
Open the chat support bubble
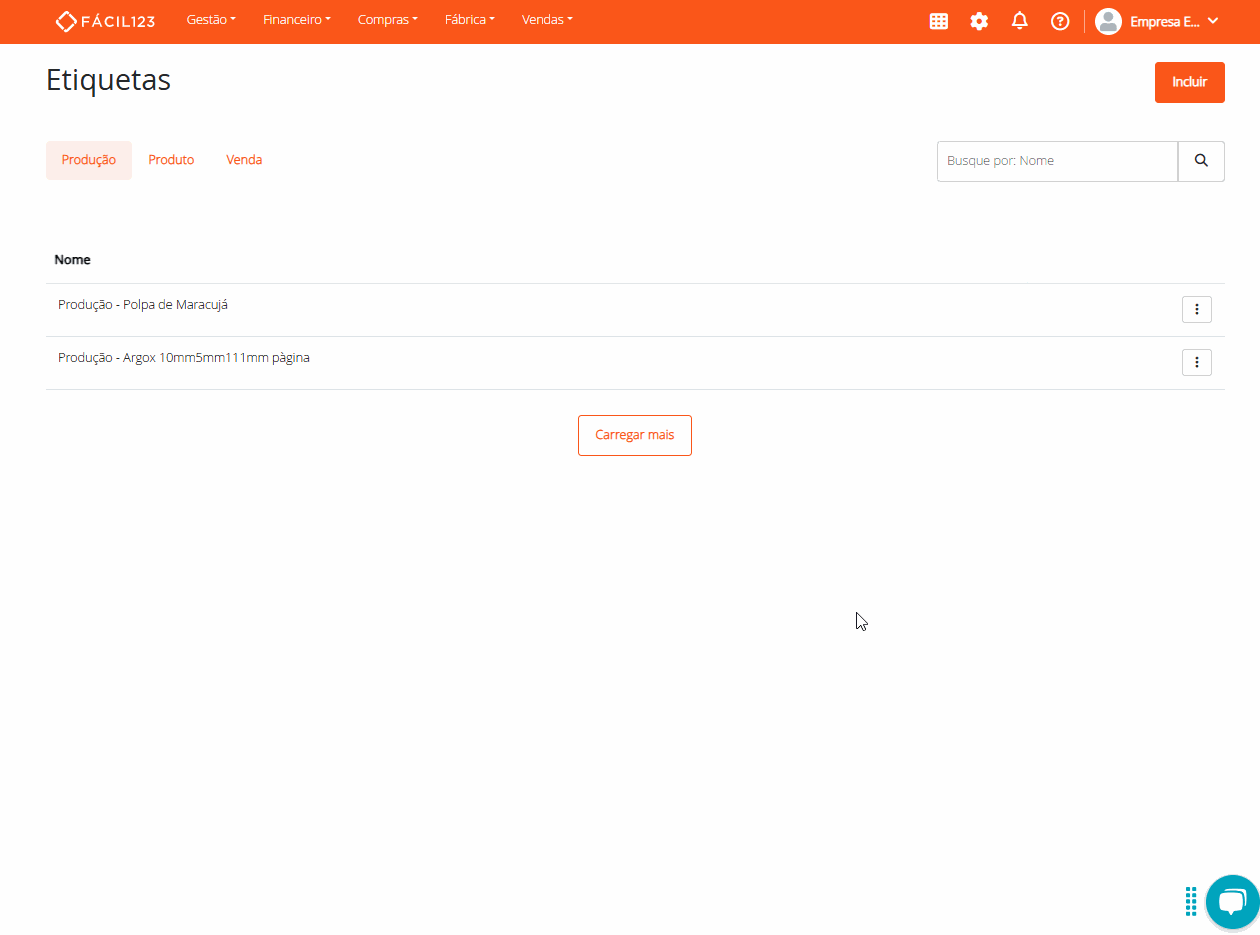pyautogui.click(x=1232, y=902)
